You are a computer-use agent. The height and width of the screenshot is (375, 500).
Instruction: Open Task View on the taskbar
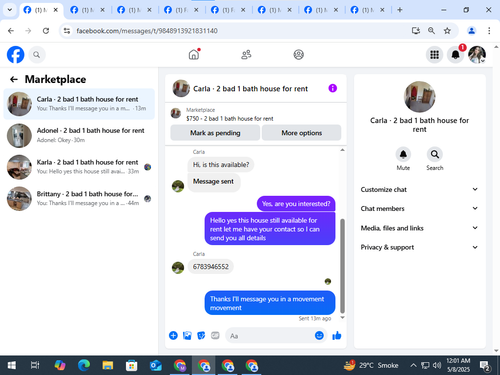click(x=35, y=365)
